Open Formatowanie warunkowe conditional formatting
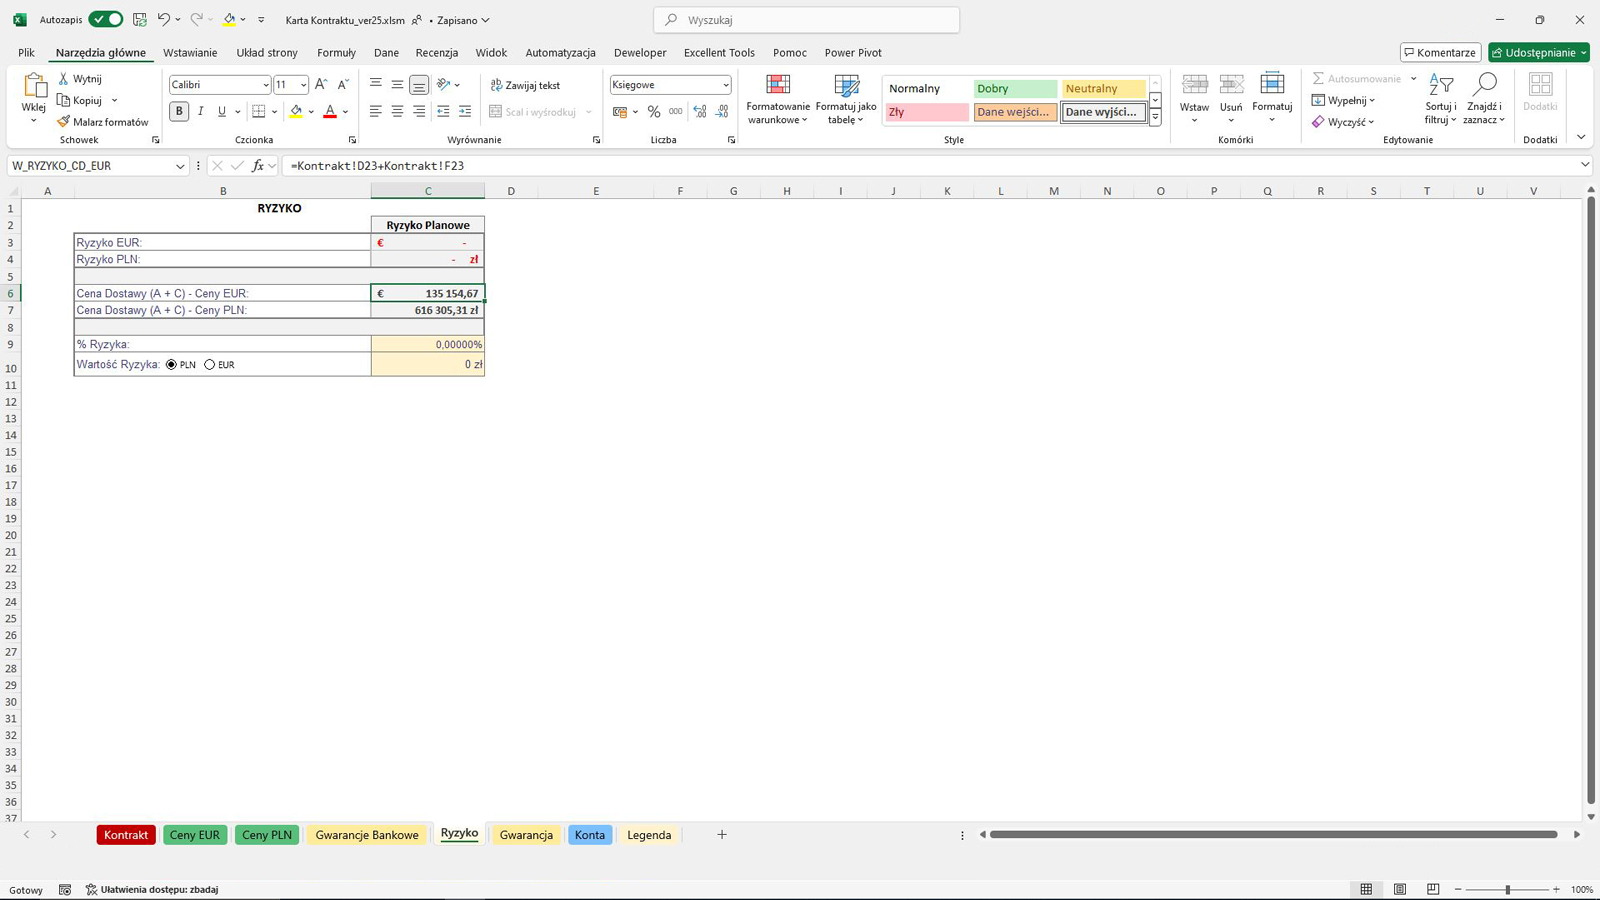Screen dimensions: 1600x900 [778, 99]
